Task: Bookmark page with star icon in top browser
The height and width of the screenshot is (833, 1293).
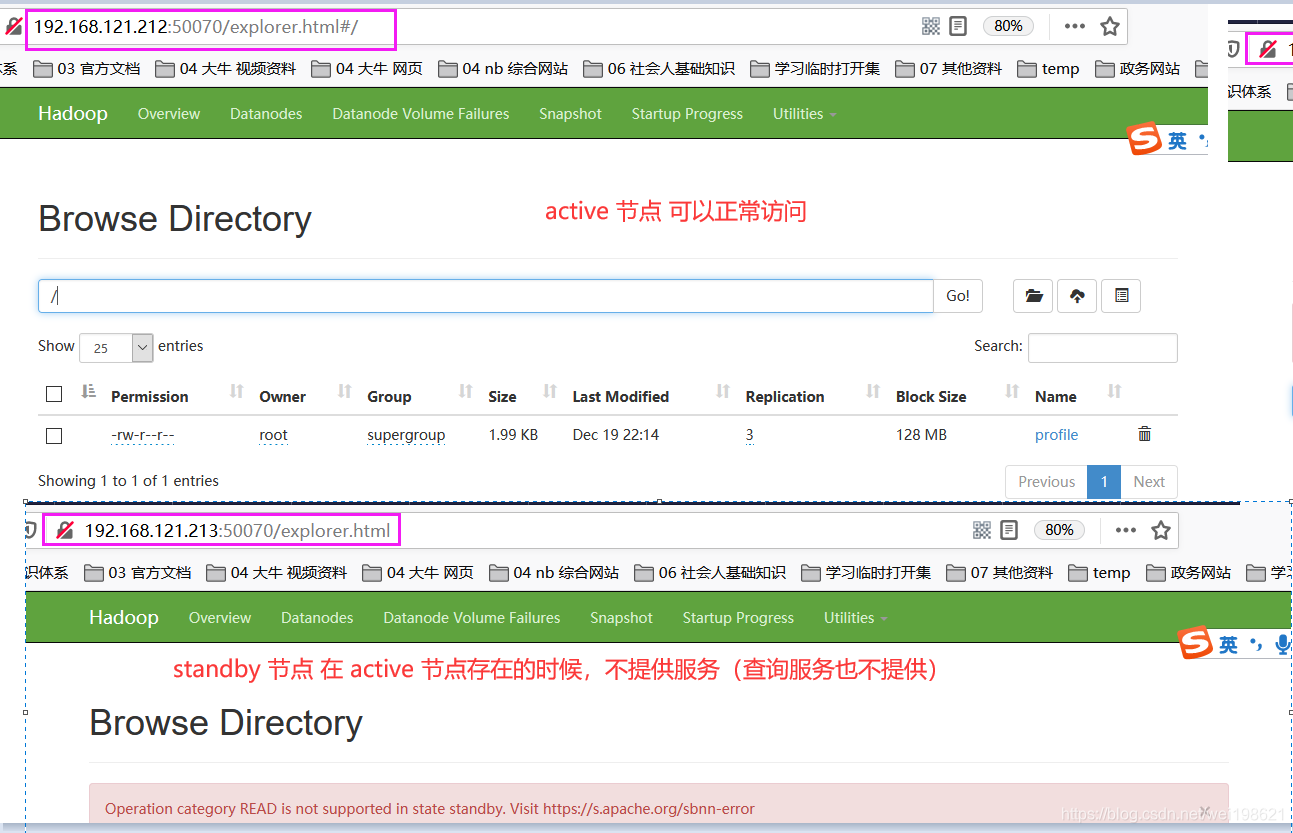Action: [1110, 26]
